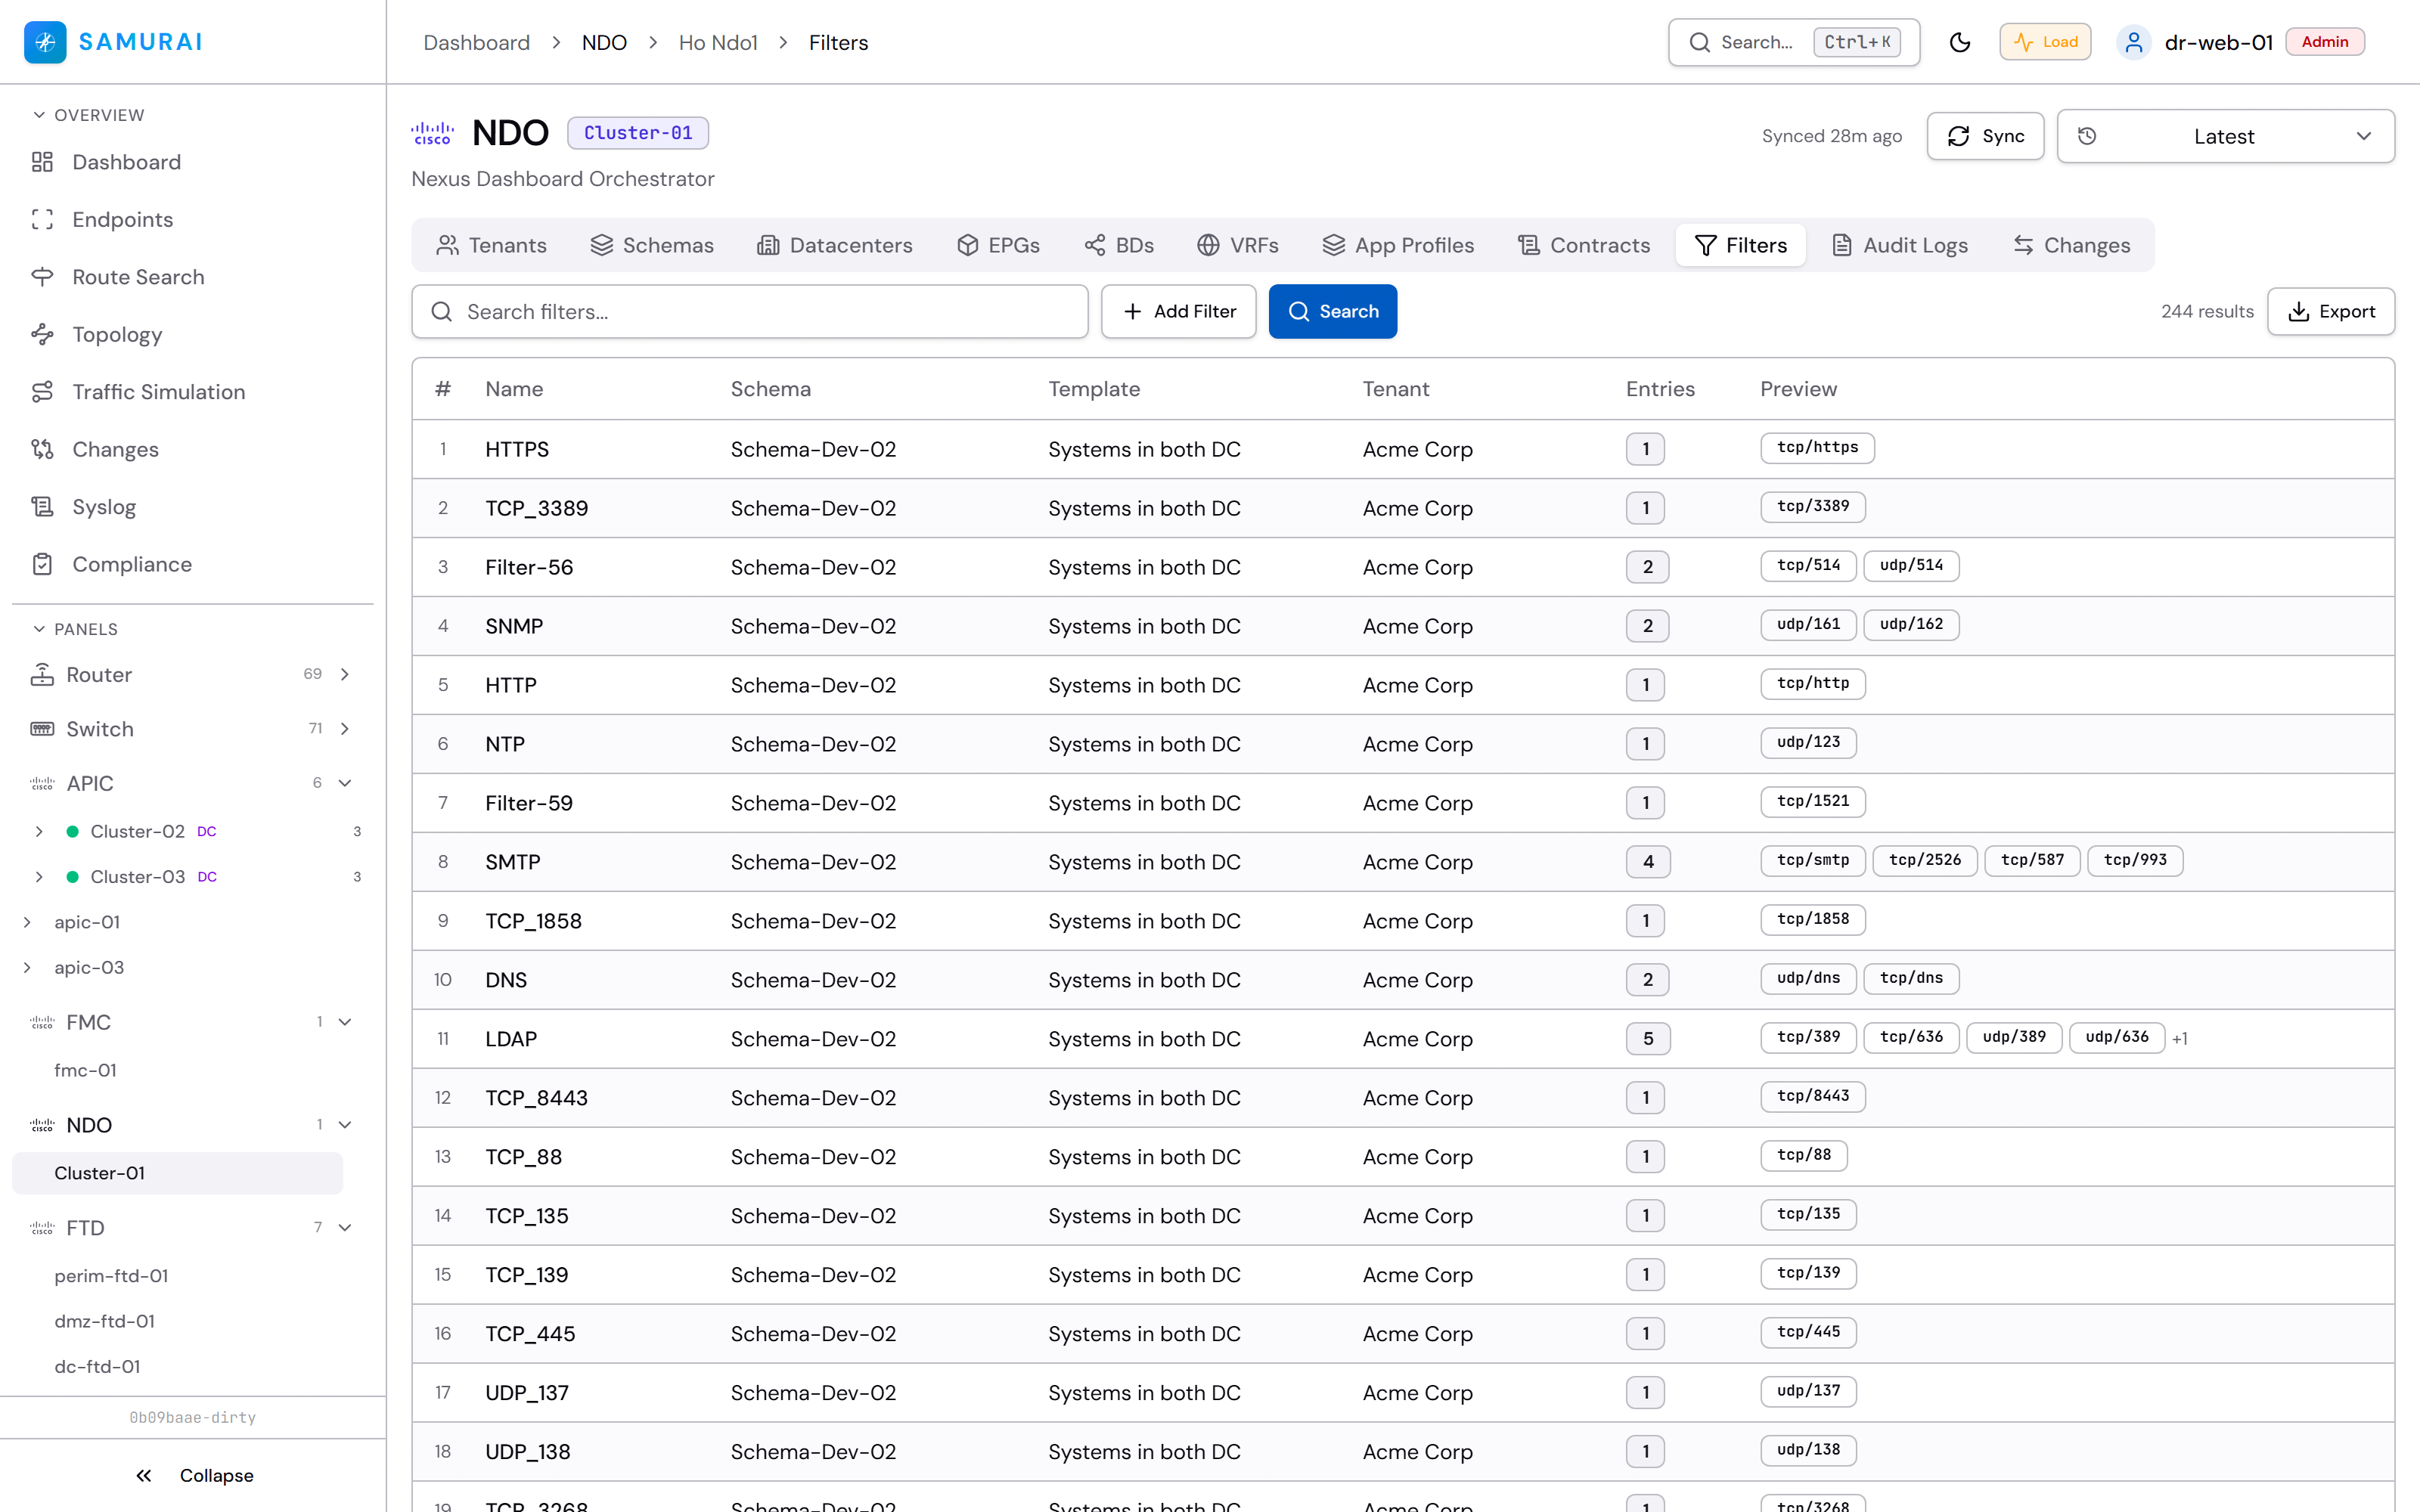Click the Cisco logo beside NDO heading
The height and width of the screenshot is (1512, 2420).
click(x=433, y=133)
